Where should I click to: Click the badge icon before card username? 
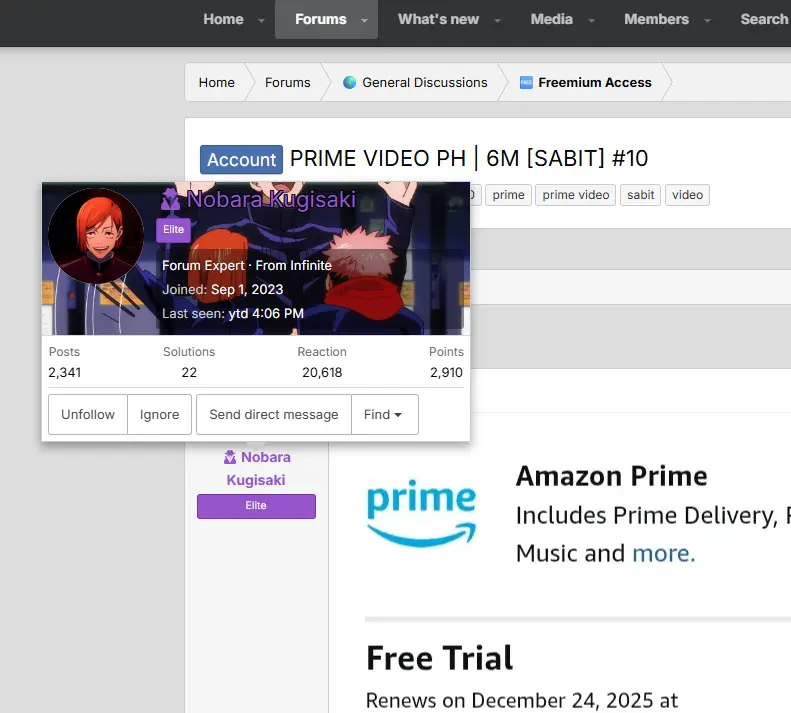tap(171, 200)
